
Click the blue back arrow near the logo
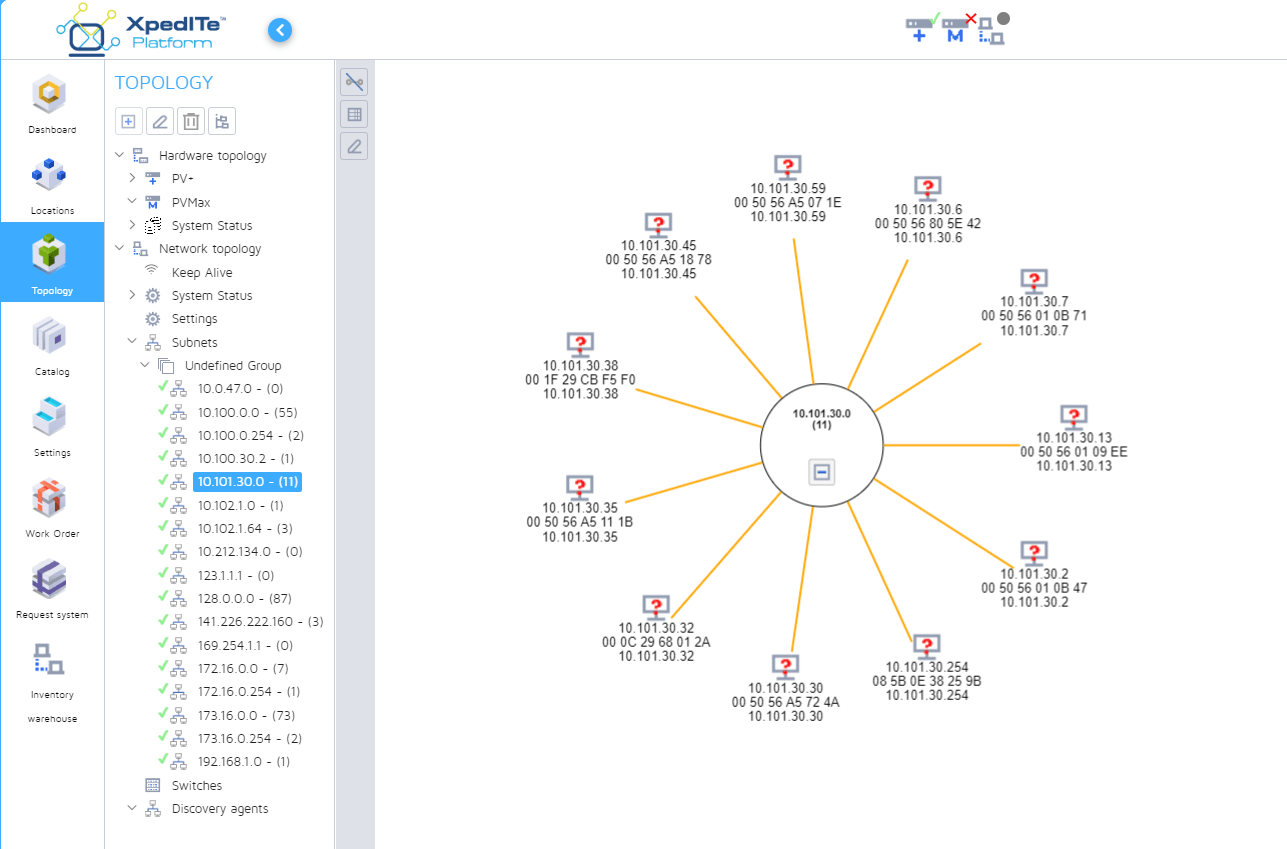pos(280,30)
